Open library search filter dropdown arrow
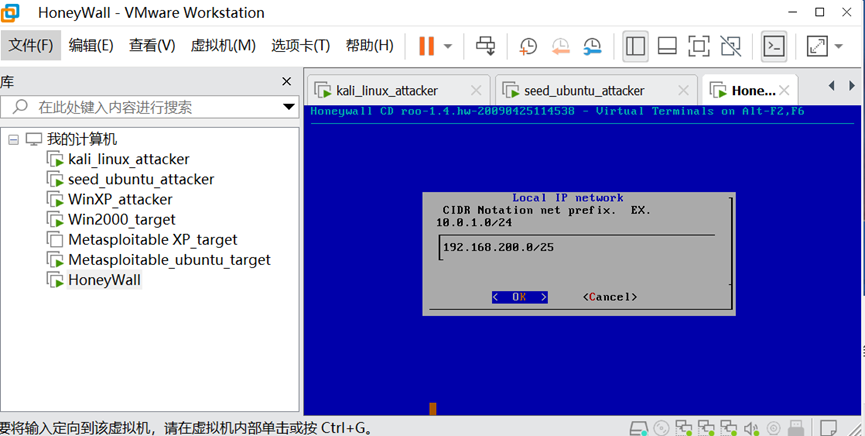The height and width of the screenshot is (436, 865). 289,107
